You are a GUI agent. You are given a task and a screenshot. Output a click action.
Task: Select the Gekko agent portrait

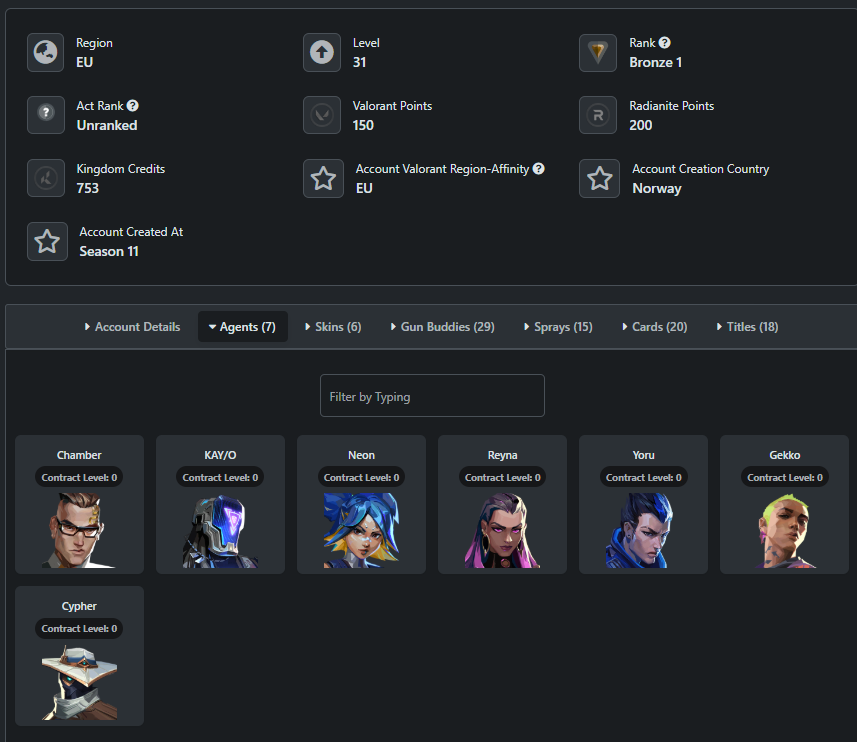pyautogui.click(x=784, y=530)
